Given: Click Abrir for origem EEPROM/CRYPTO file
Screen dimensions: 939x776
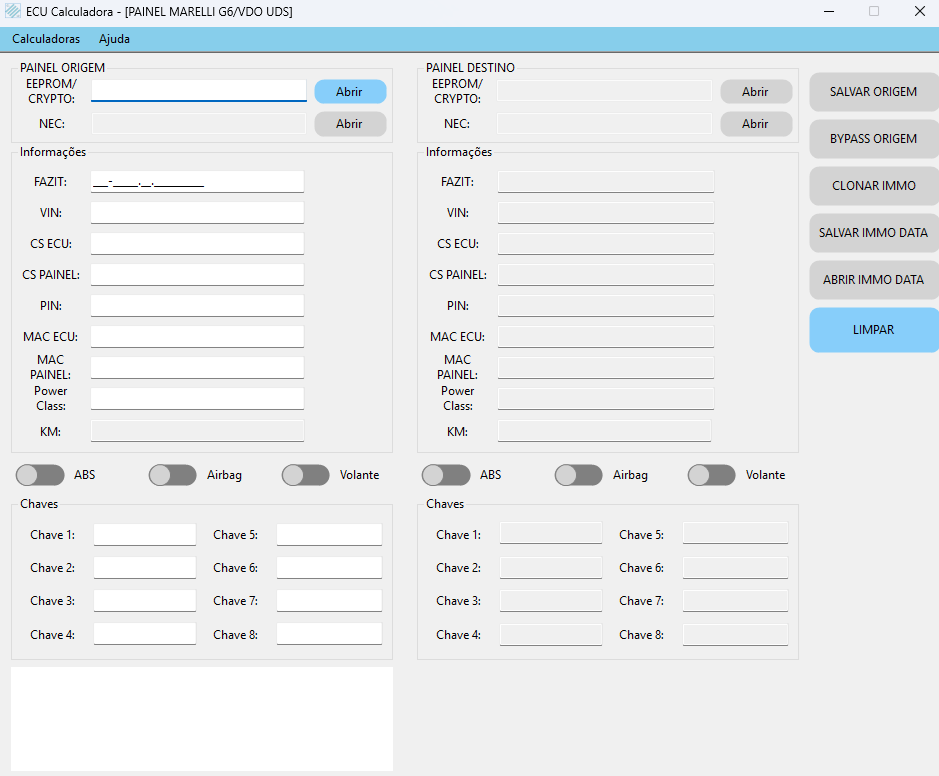Looking at the screenshot, I should click(x=350, y=92).
